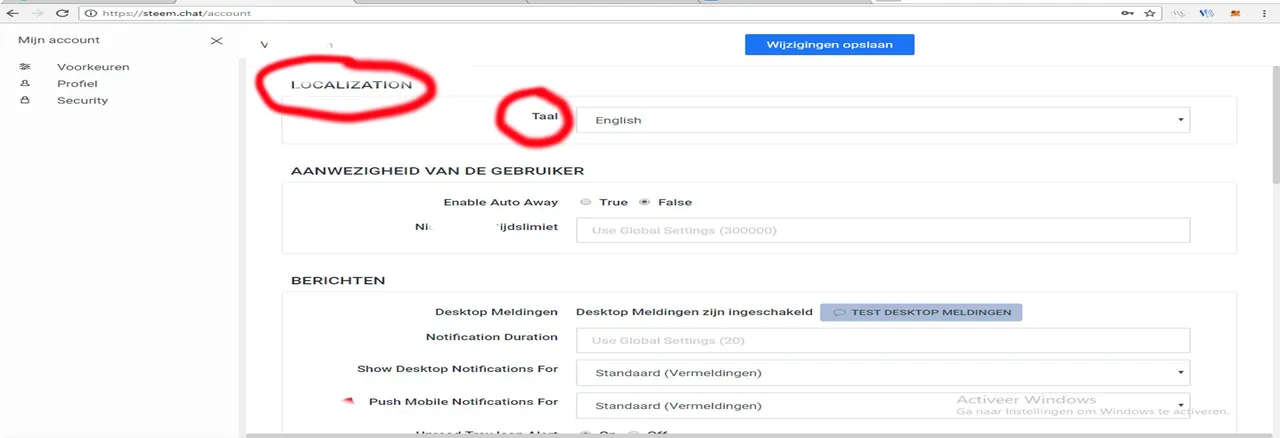Focus the Notification Duration field
The width and height of the screenshot is (1280, 438).
click(x=883, y=340)
